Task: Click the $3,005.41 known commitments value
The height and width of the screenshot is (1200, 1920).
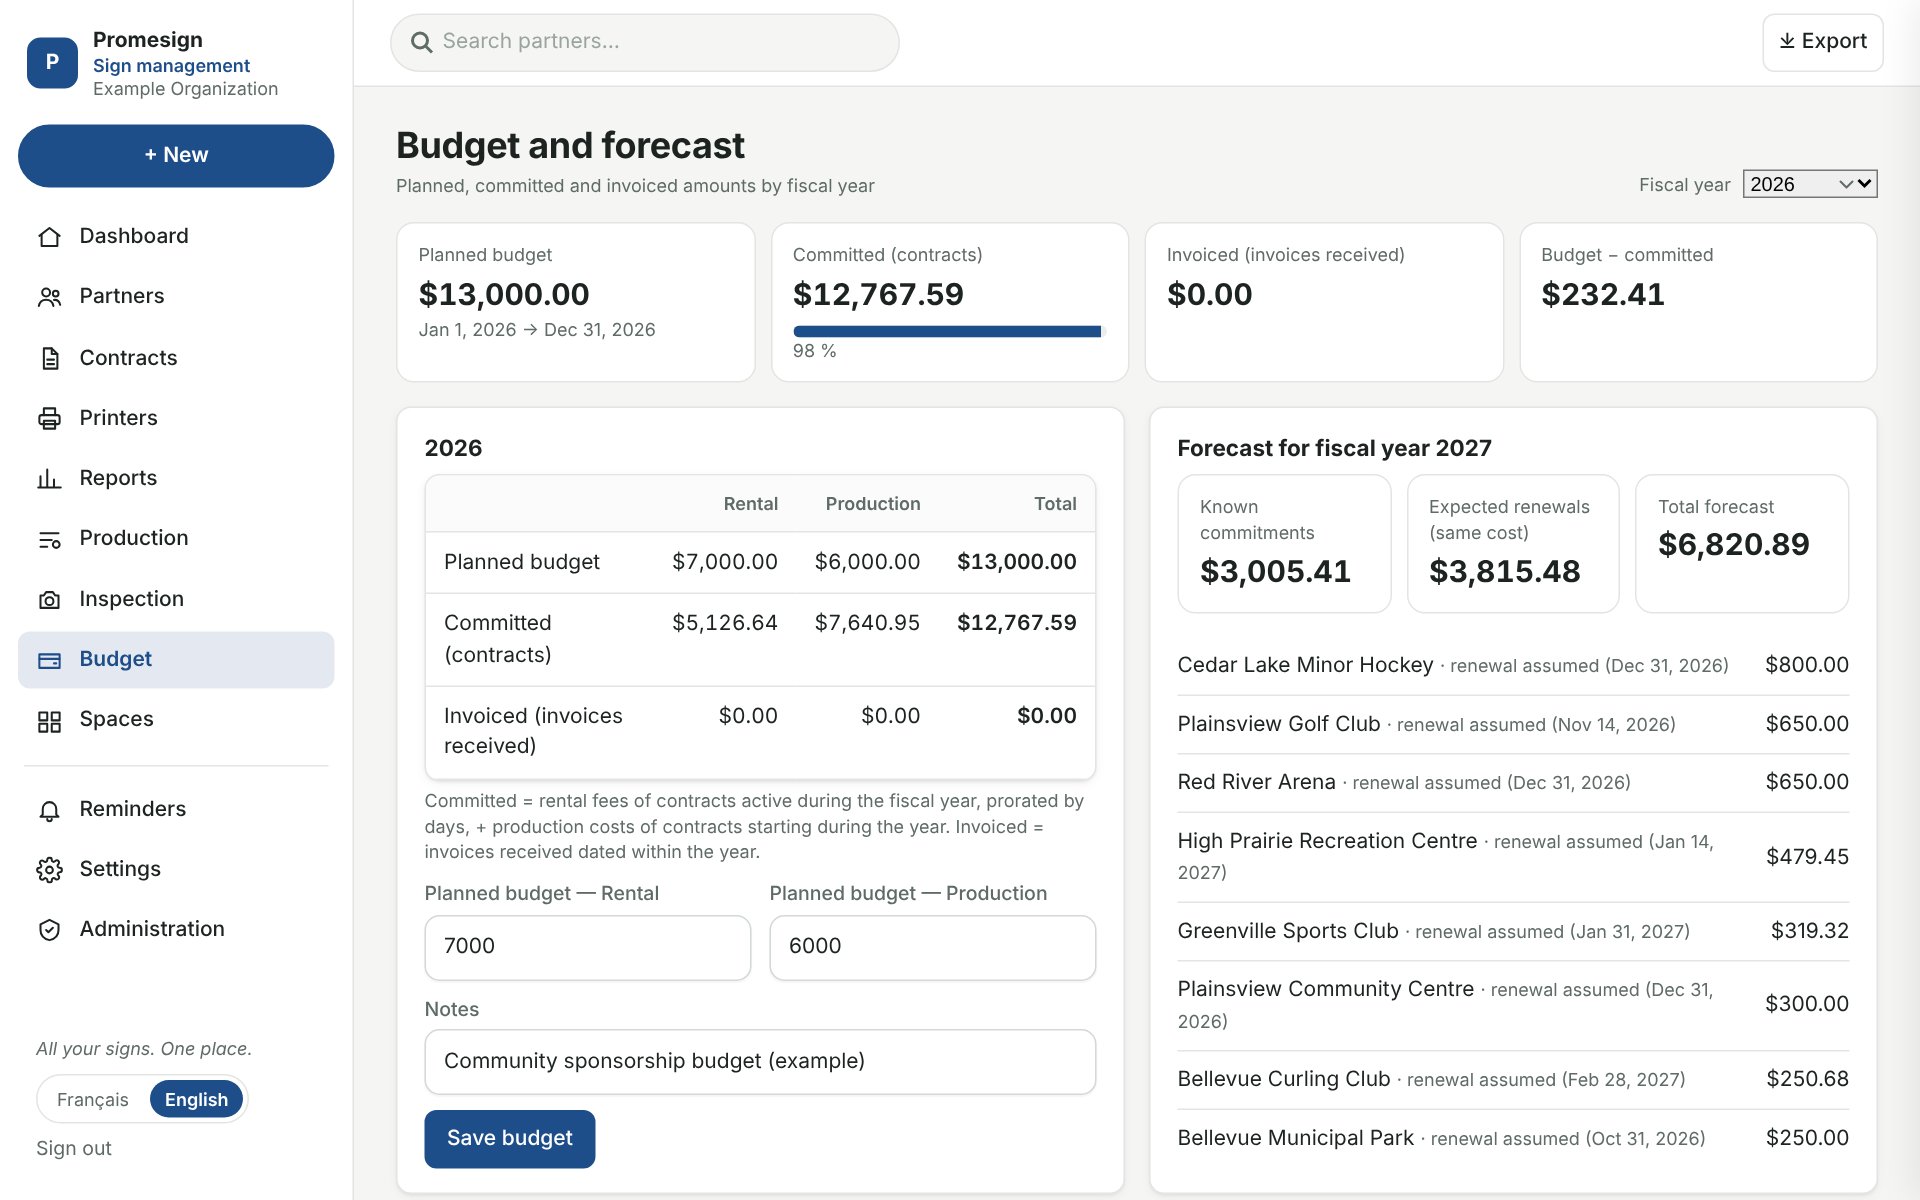Action: click(x=1275, y=571)
